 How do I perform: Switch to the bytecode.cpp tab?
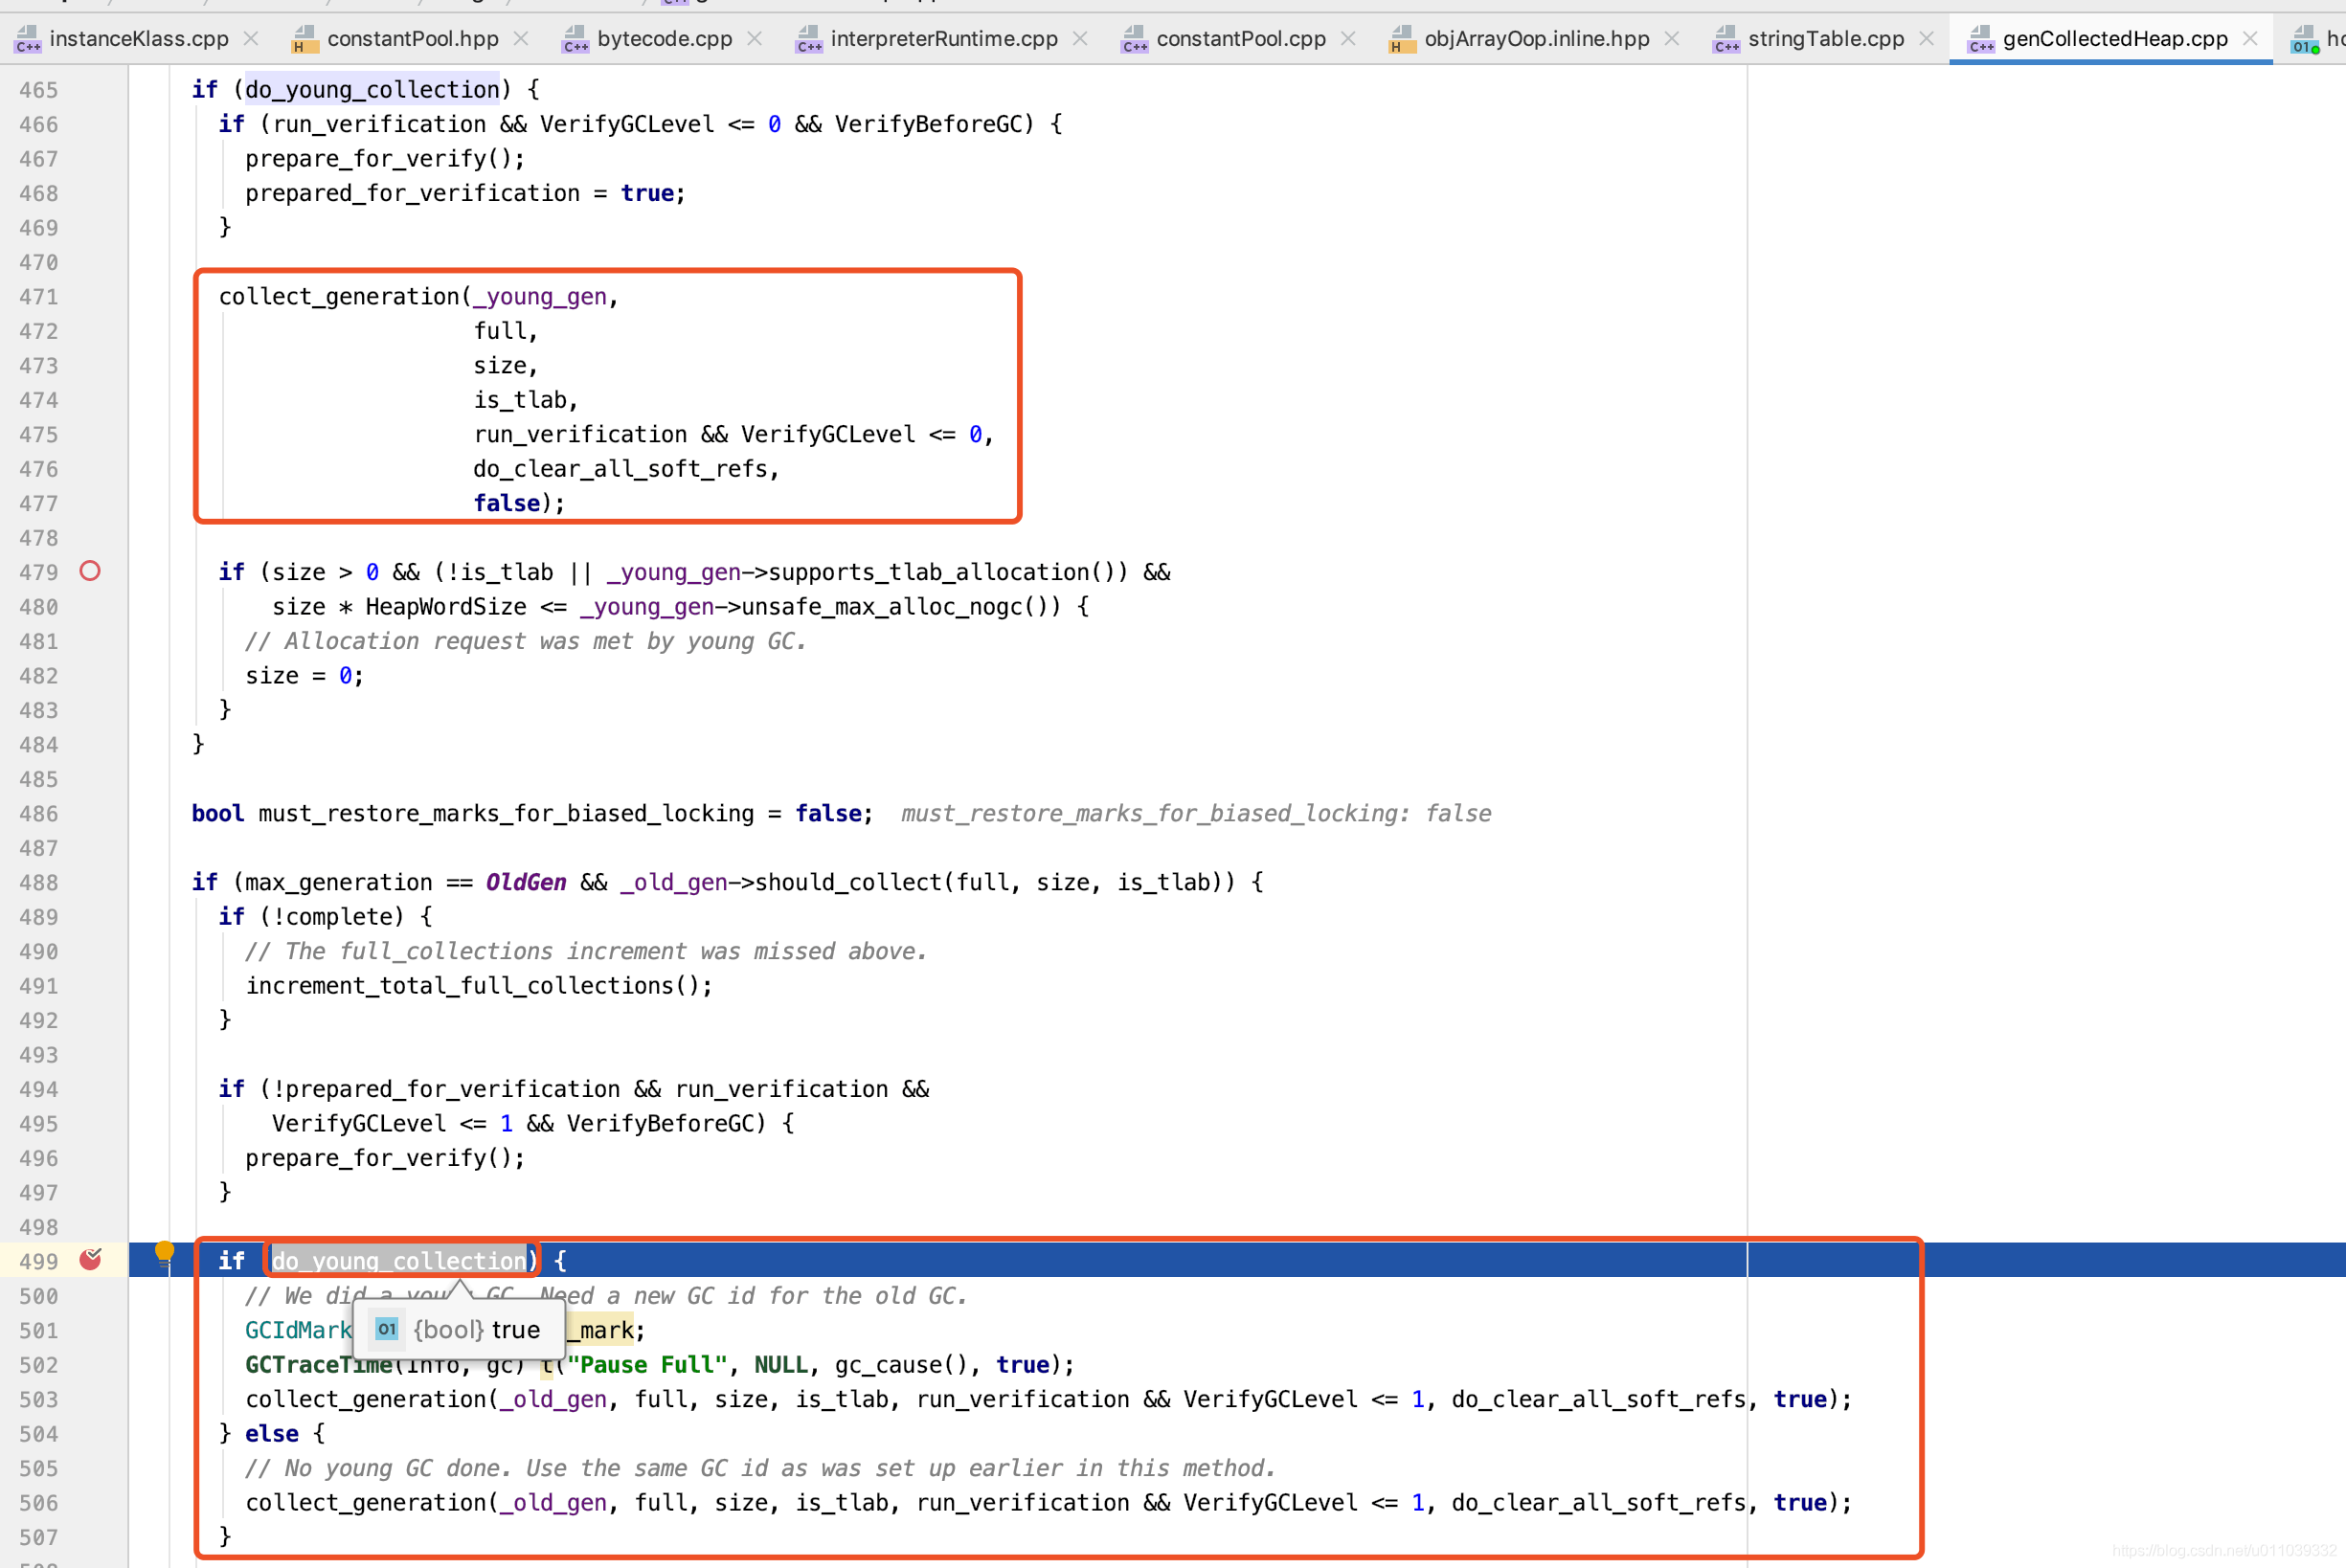(x=664, y=38)
